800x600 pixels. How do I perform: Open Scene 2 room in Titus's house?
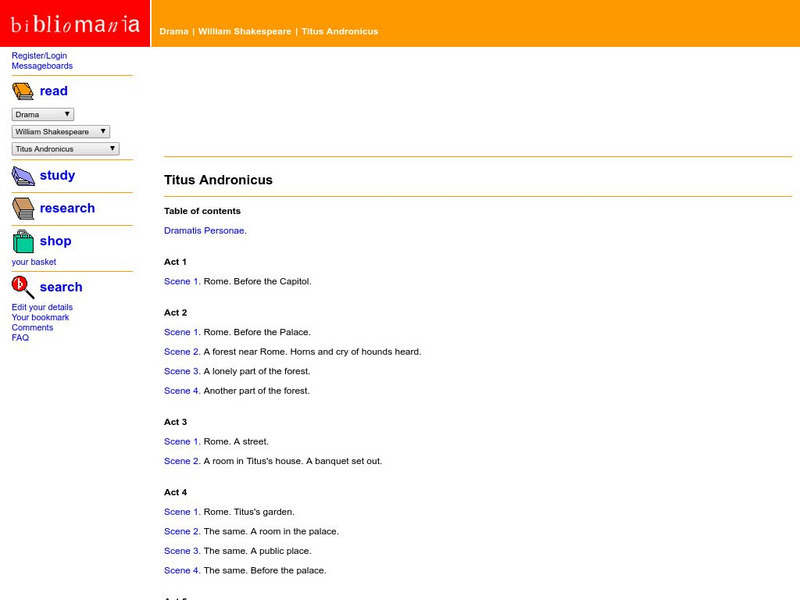182,461
